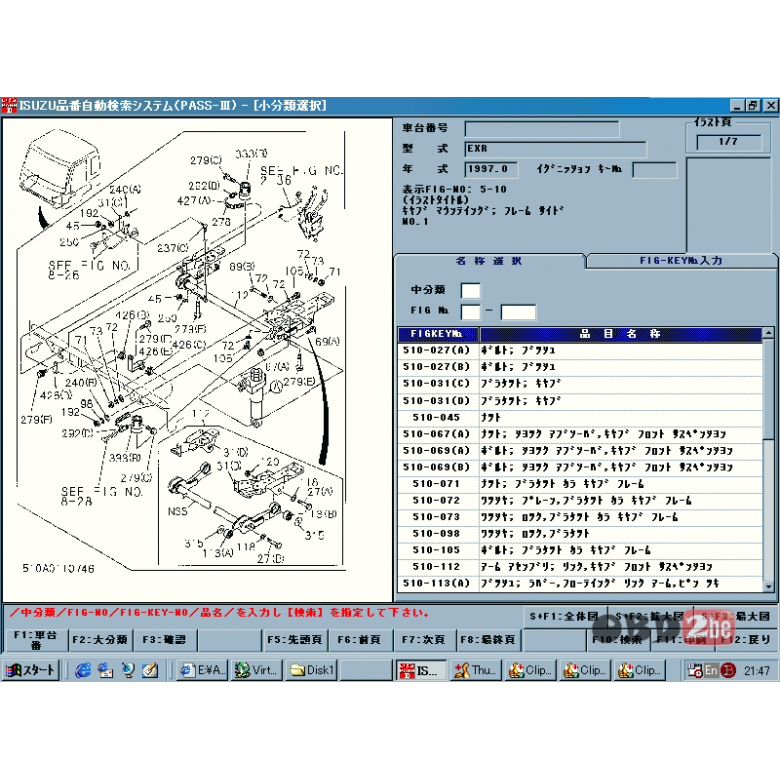Screen dimensions: 780x780
Task: Click the first FIG № input box
Action: click(471, 312)
